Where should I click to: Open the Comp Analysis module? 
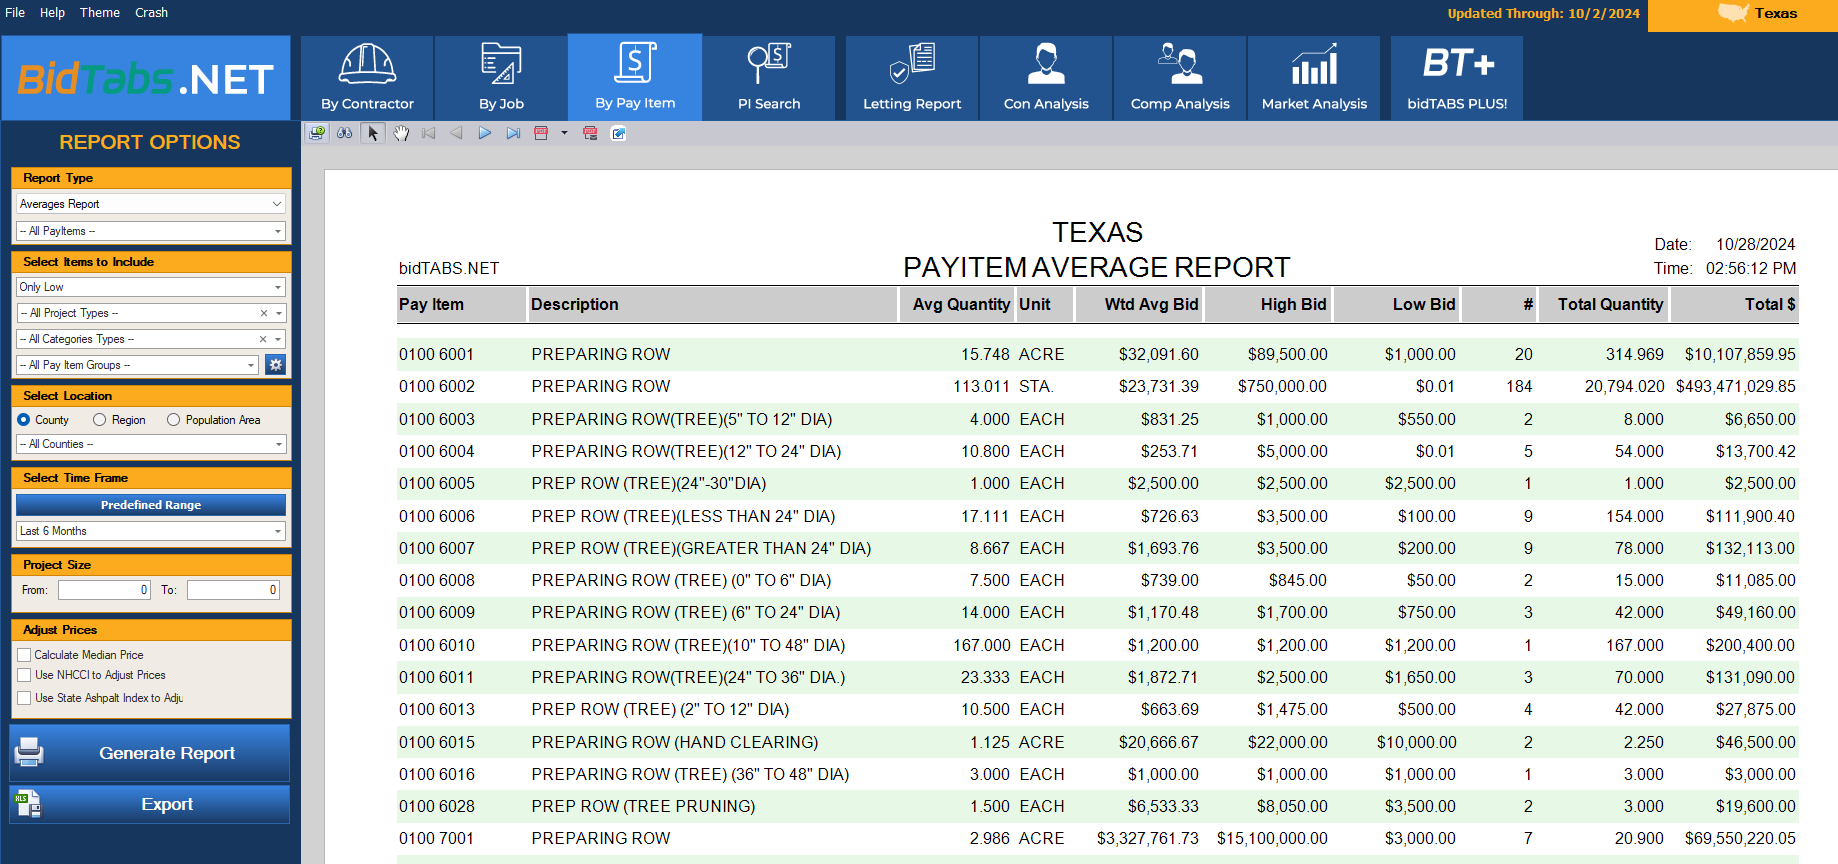click(1180, 78)
